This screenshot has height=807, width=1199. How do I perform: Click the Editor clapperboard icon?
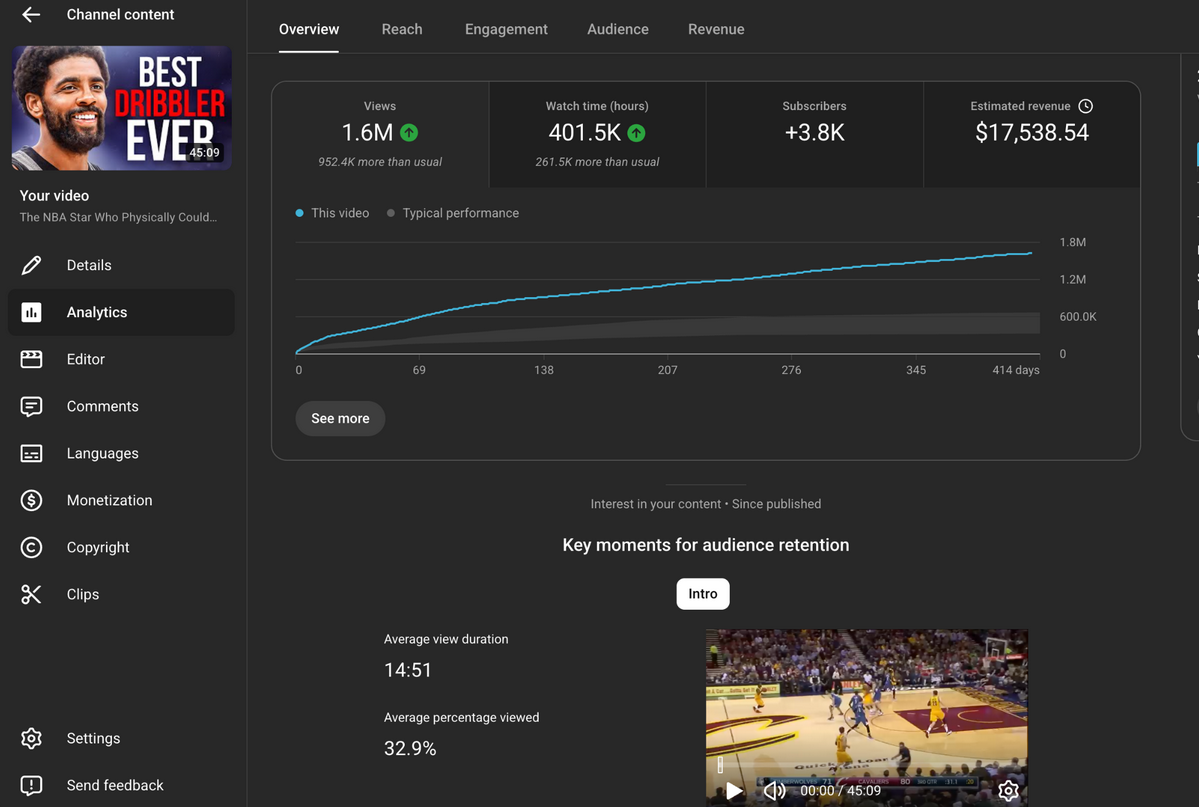[31, 359]
